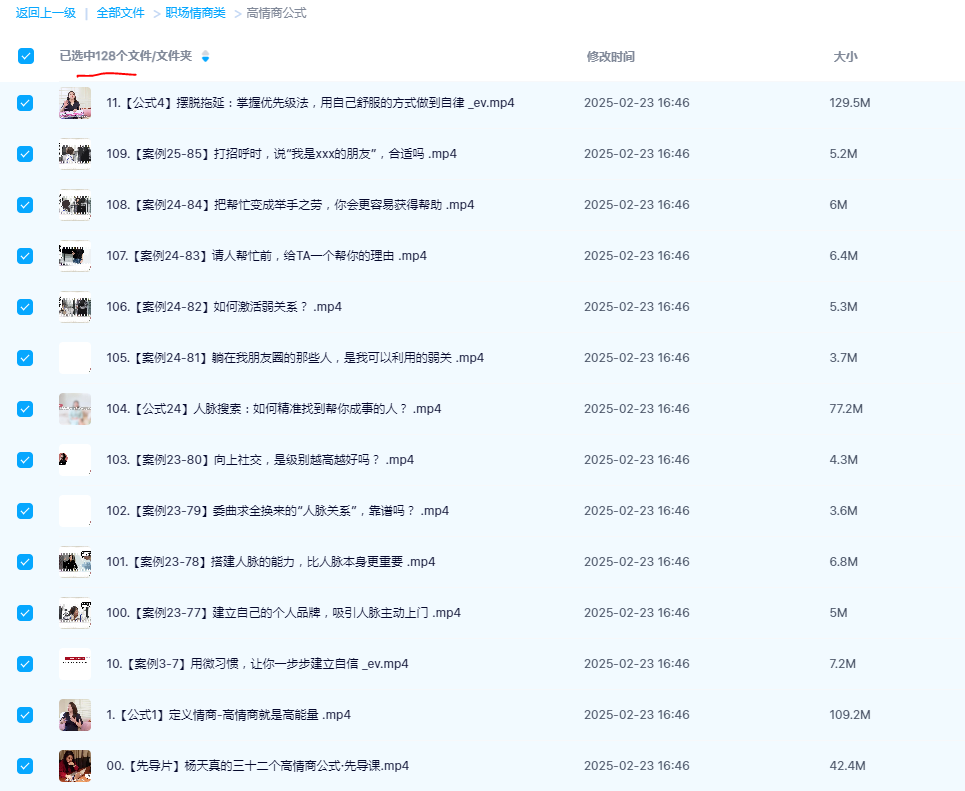
Task: Sort files by the 大小 column header
Action: click(846, 57)
